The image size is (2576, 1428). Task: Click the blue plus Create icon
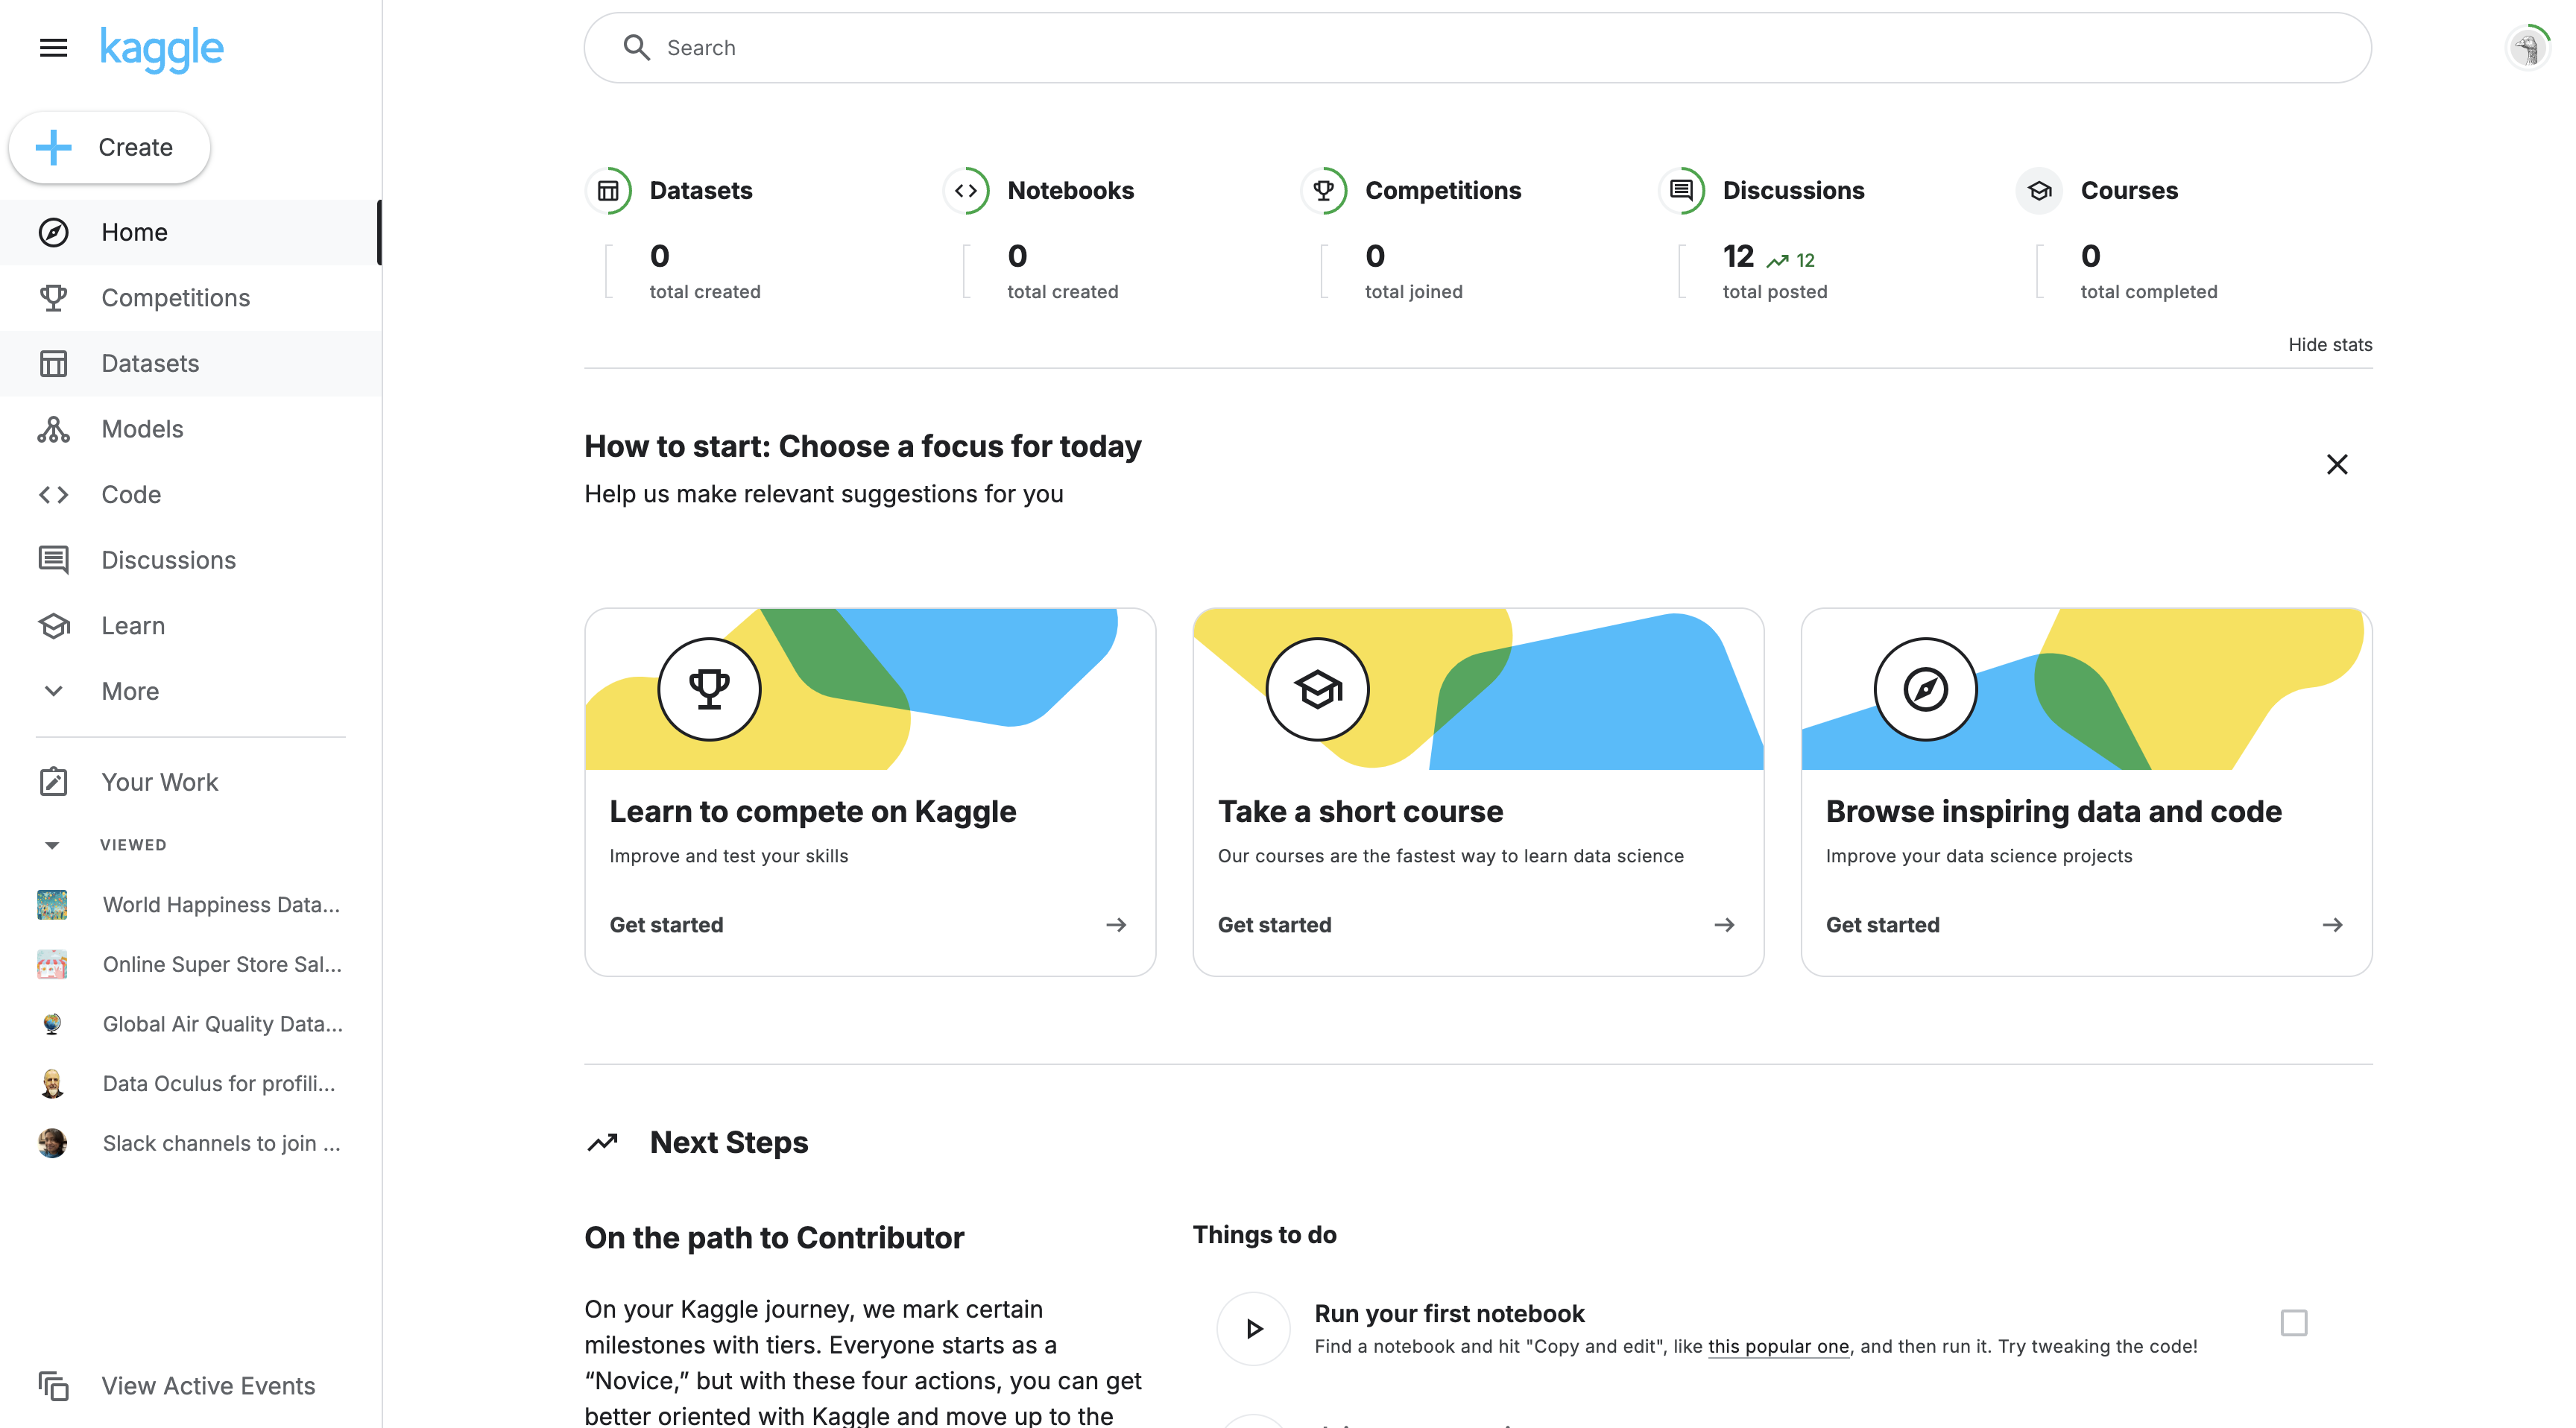click(x=53, y=147)
